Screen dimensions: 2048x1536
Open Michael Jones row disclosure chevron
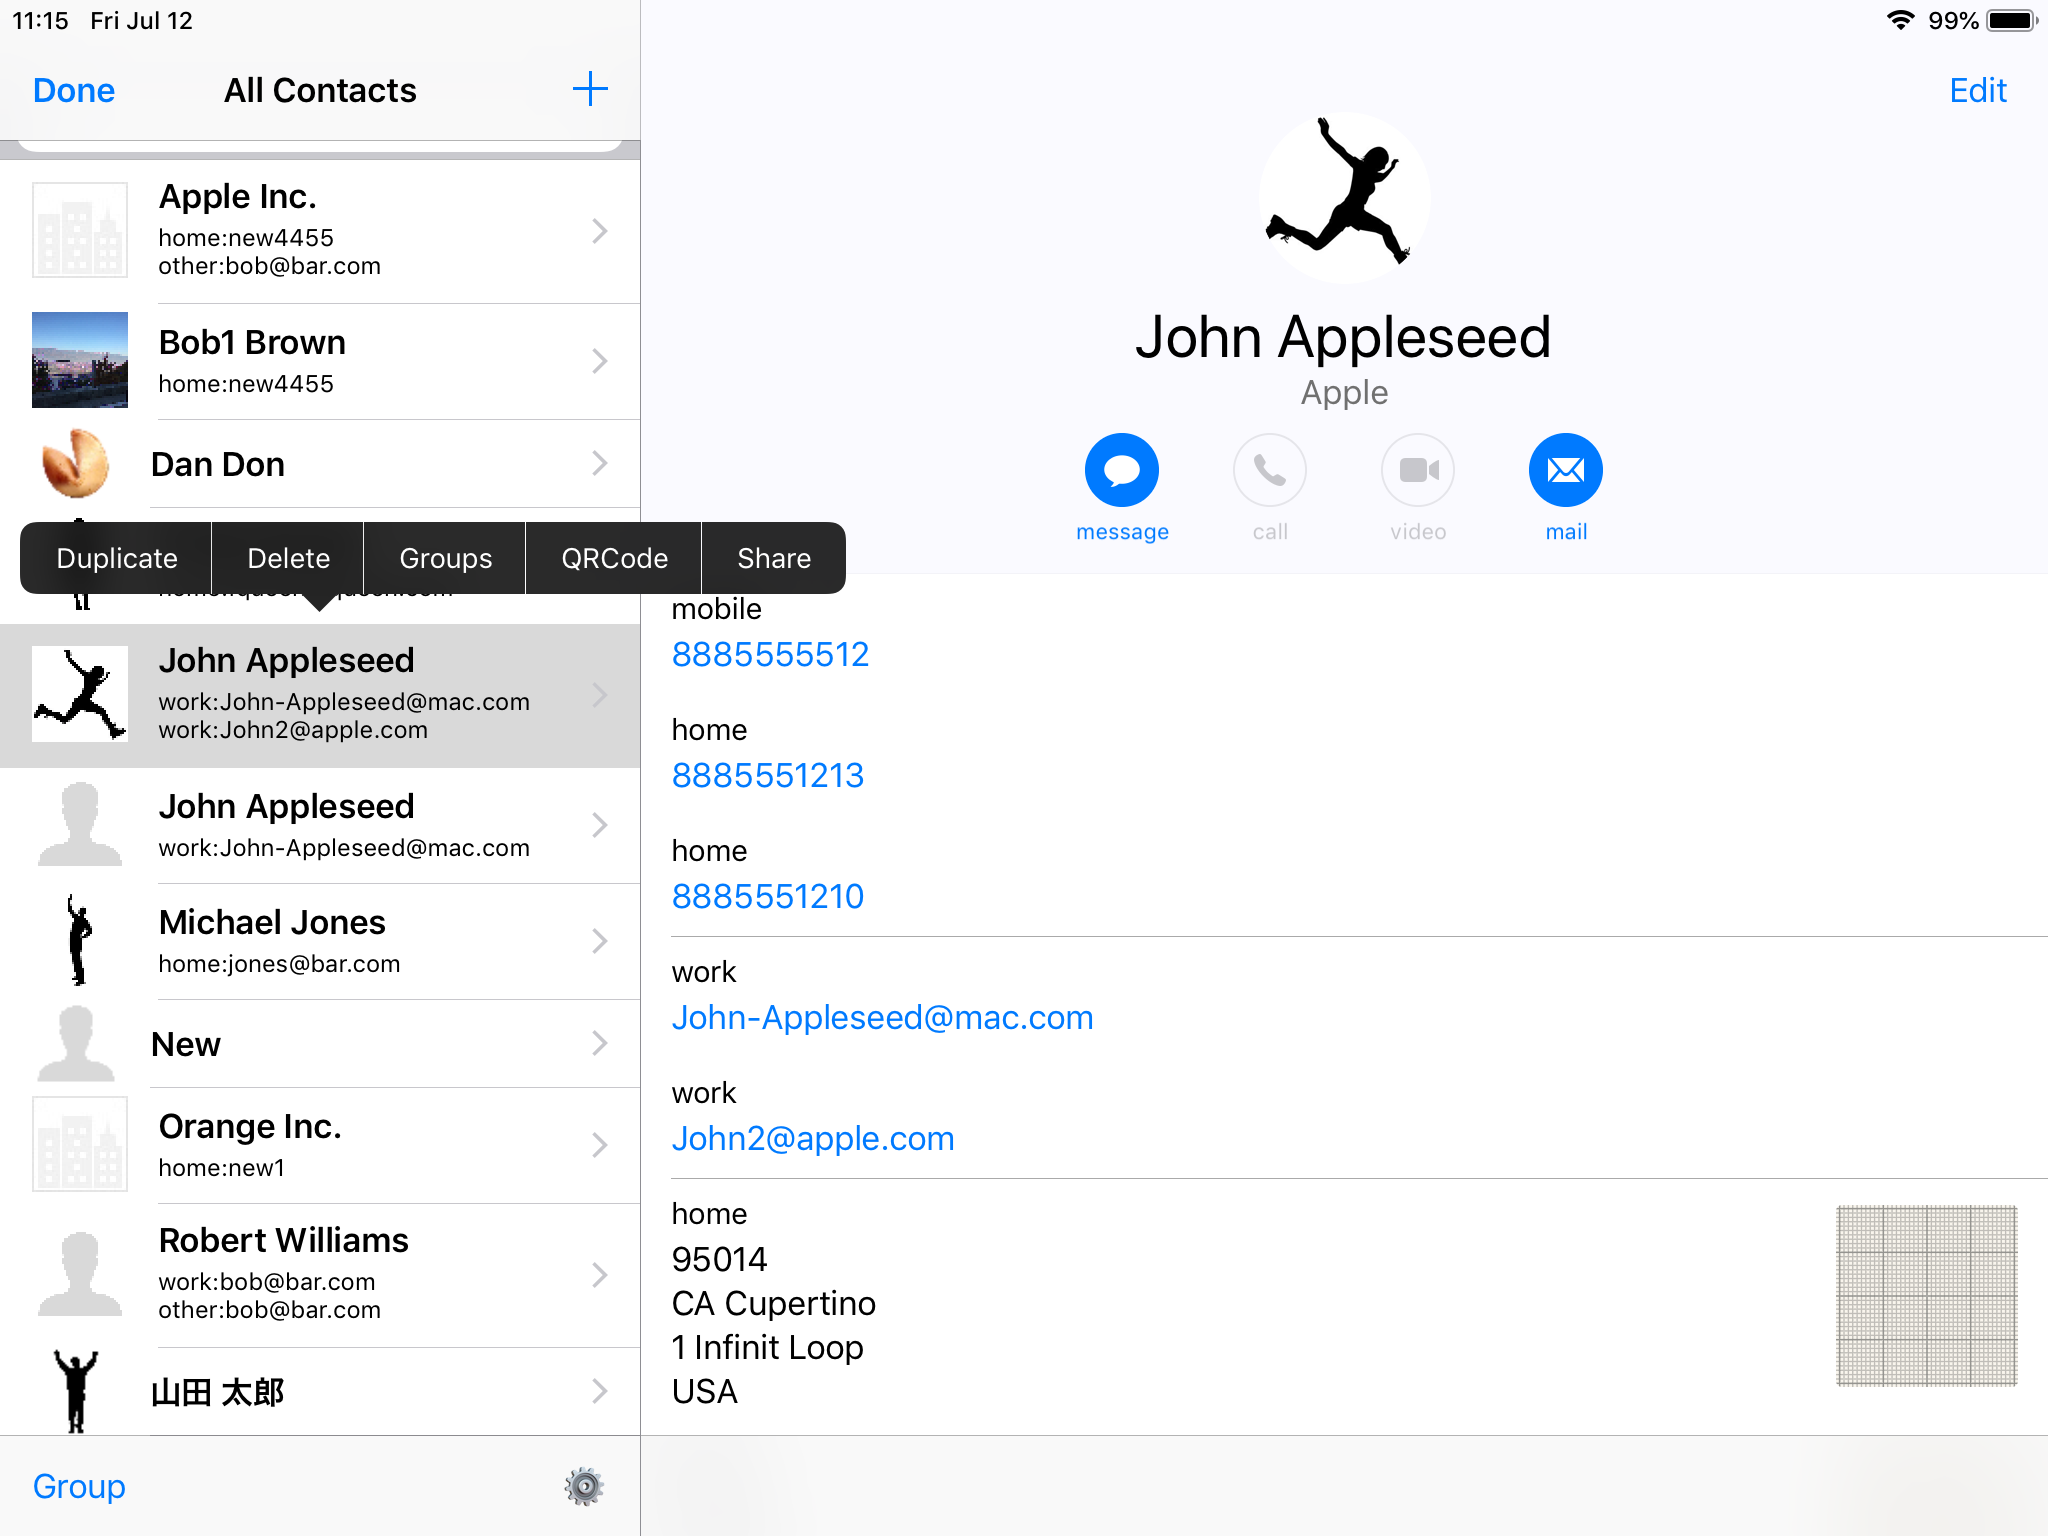[x=600, y=941]
